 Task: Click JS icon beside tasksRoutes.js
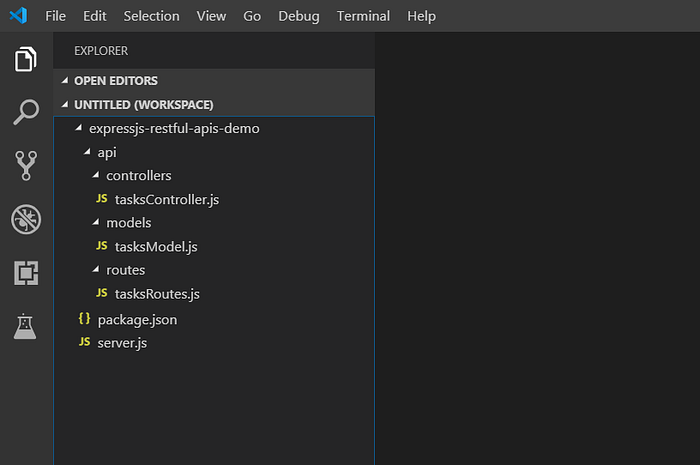(102, 293)
